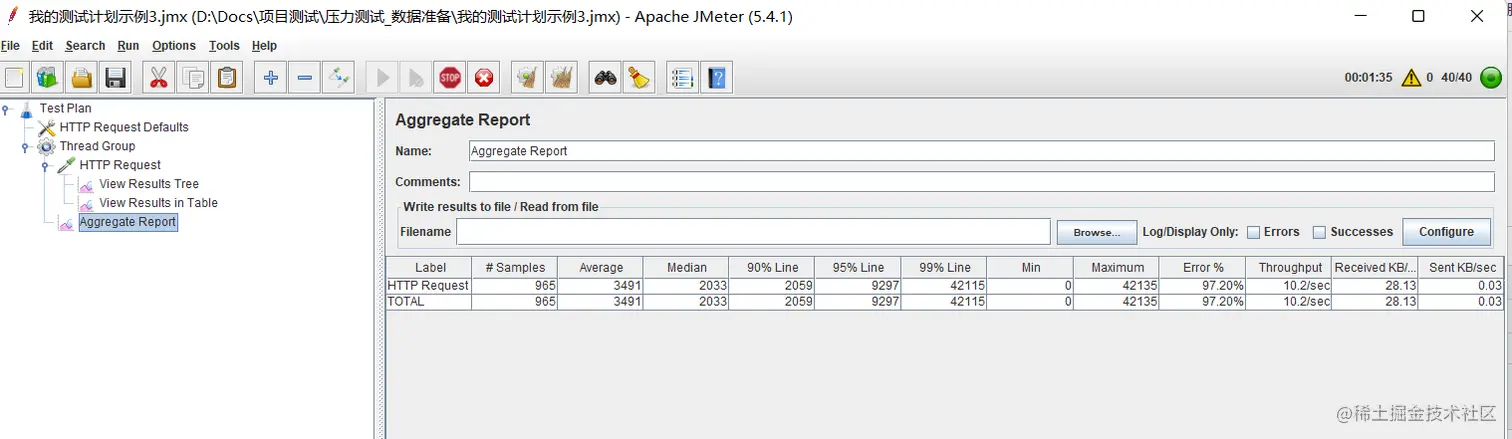The height and width of the screenshot is (439, 1512).
Task: Click the Toggle enable/disable toolbar icon
Action: (x=339, y=77)
